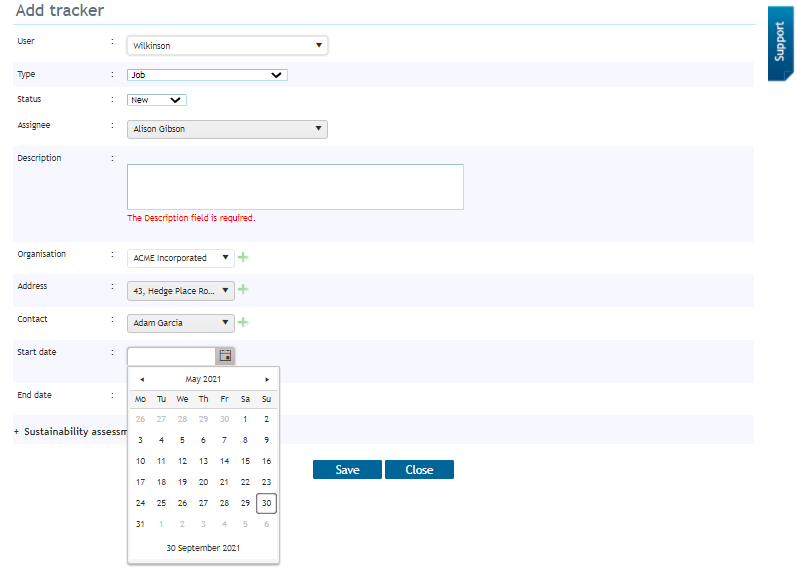Select day 31 in the calendar
The width and height of the screenshot is (797, 573).
click(140, 524)
